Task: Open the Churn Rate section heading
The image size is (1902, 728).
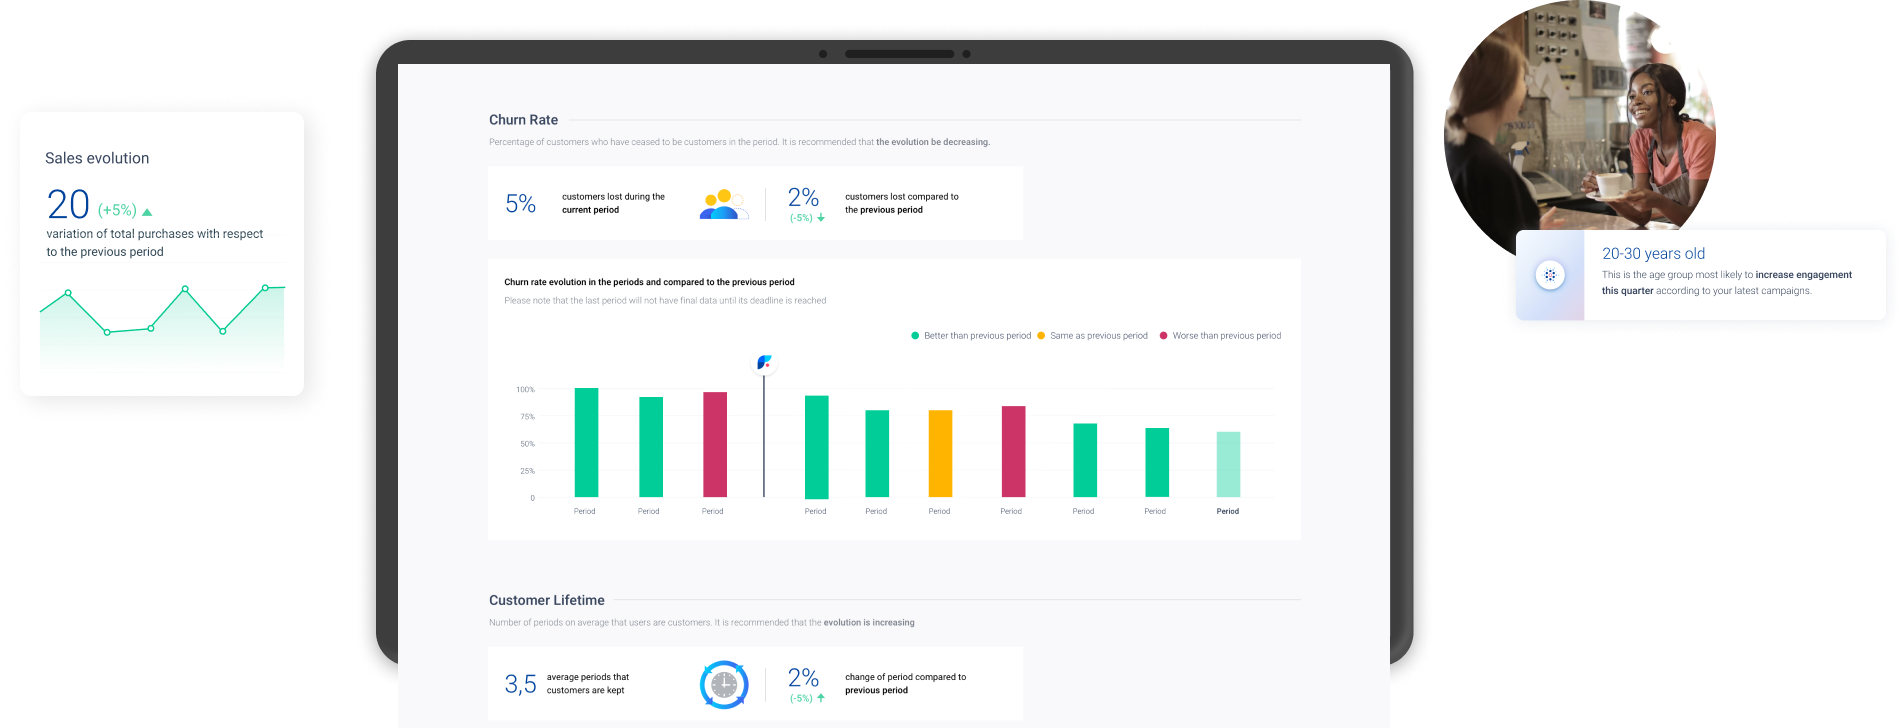Action: (523, 120)
